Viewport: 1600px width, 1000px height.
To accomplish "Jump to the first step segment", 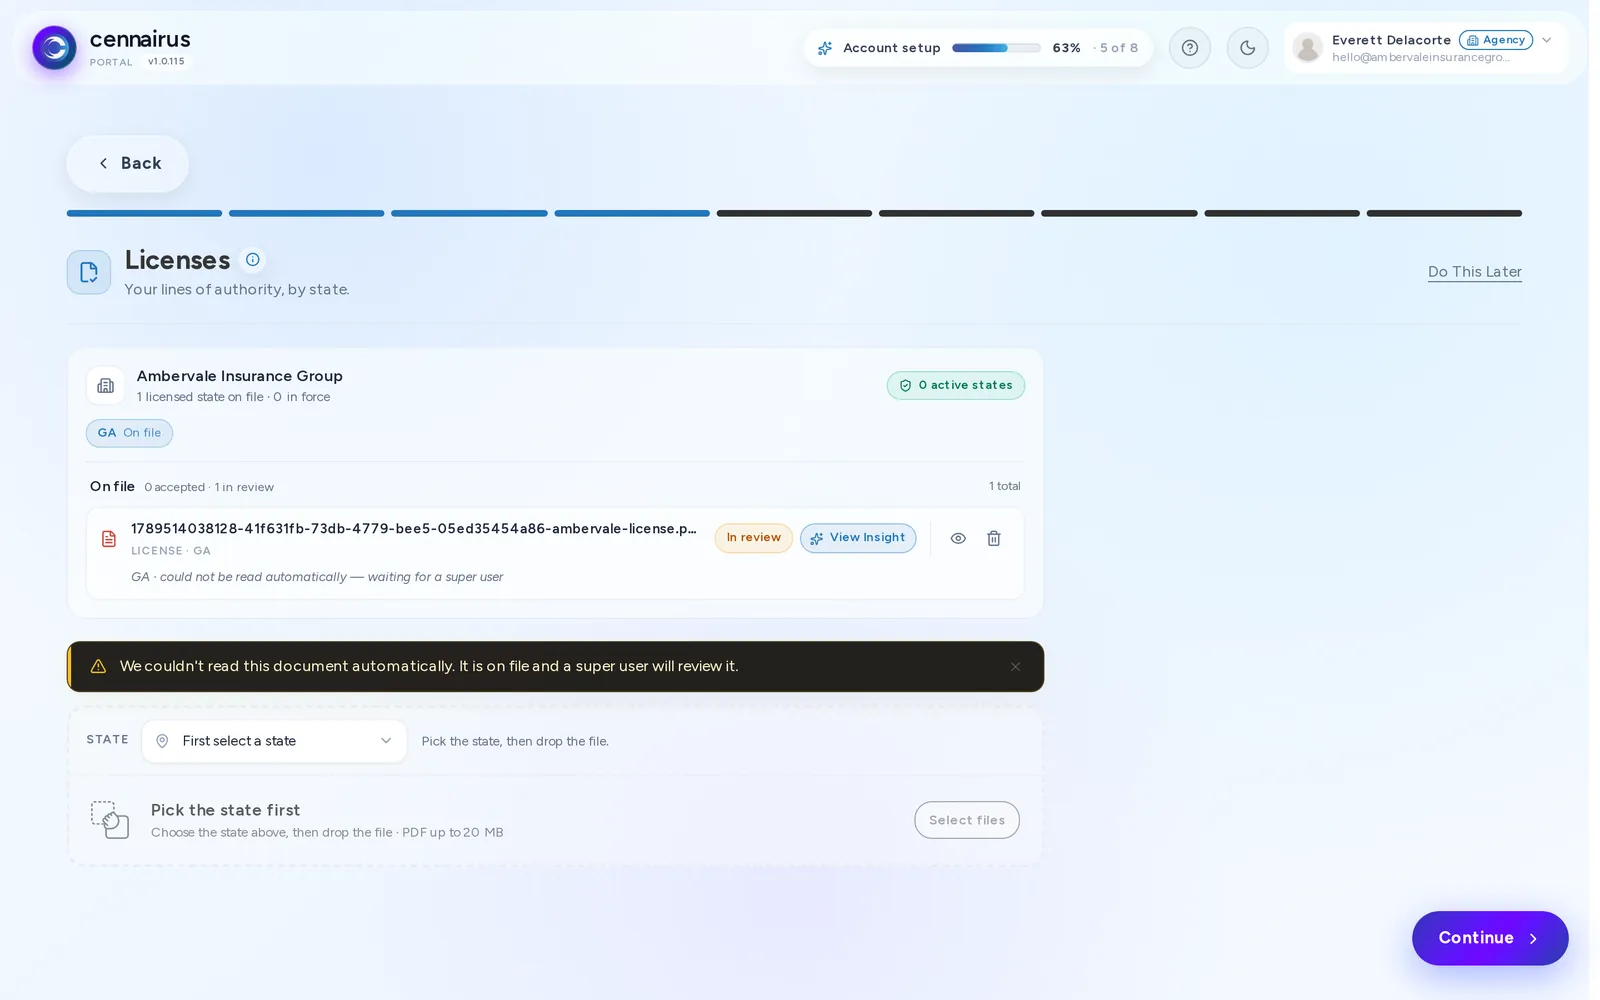I will point(144,213).
